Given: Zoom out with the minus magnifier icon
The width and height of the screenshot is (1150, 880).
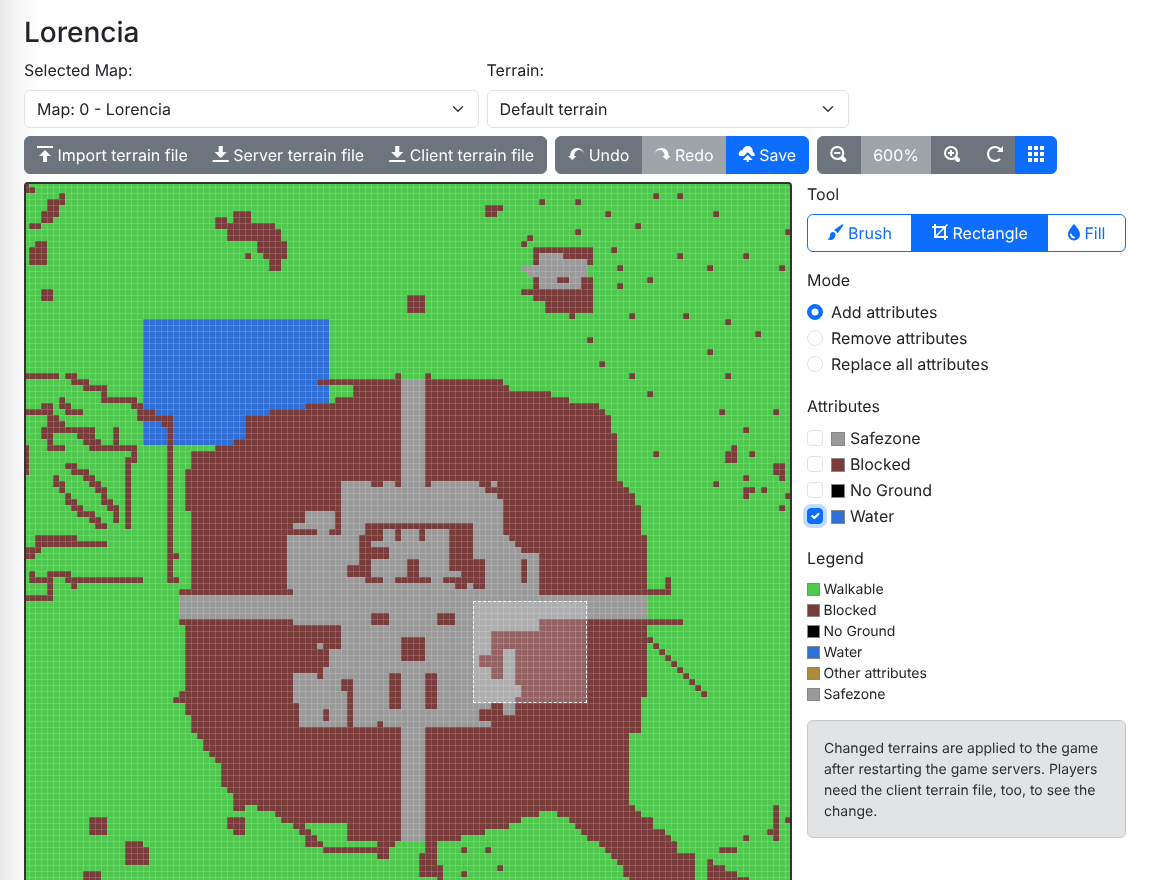Looking at the screenshot, I should pos(838,155).
